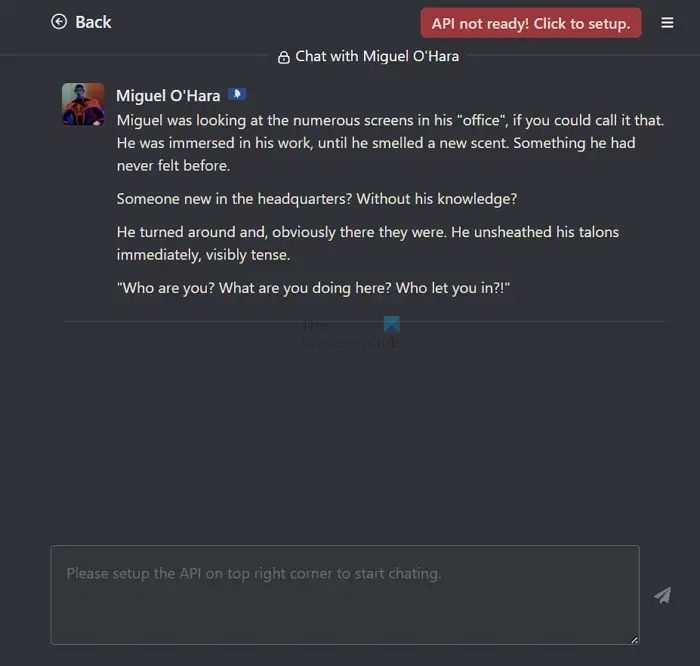The image size is (700, 666).
Task: Open Miguel O'Hara's avatar picture
Action: [83, 104]
